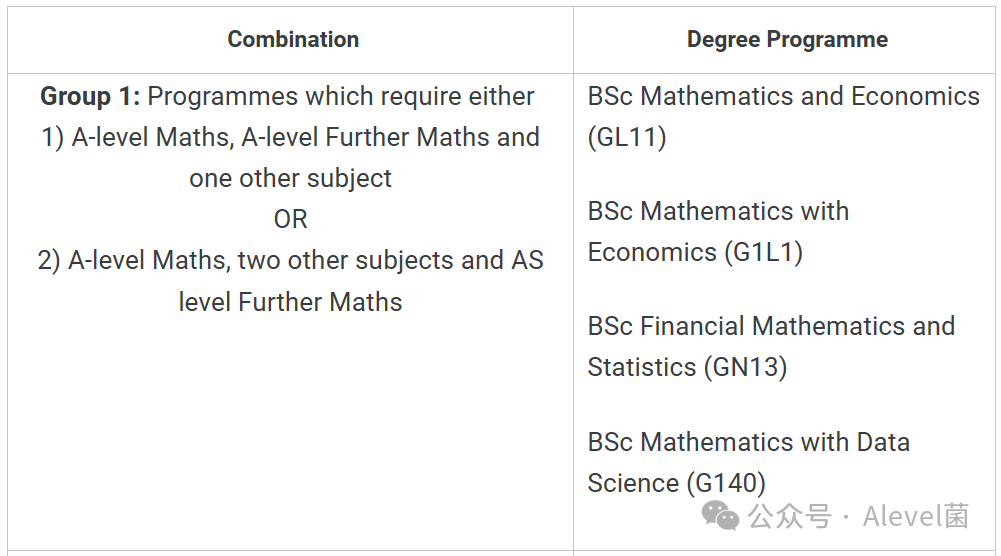The height and width of the screenshot is (556, 1001).
Task: Click the WeChat logo icon in watermark
Action: 719,516
